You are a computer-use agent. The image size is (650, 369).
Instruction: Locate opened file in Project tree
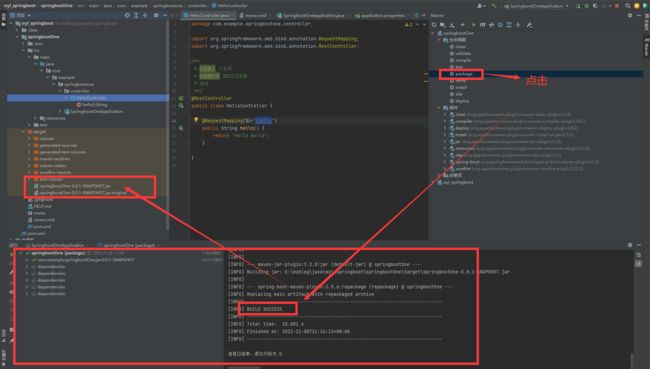(x=127, y=15)
